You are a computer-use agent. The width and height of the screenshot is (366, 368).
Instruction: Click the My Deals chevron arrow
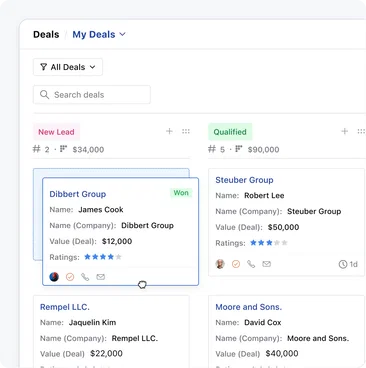122,34
